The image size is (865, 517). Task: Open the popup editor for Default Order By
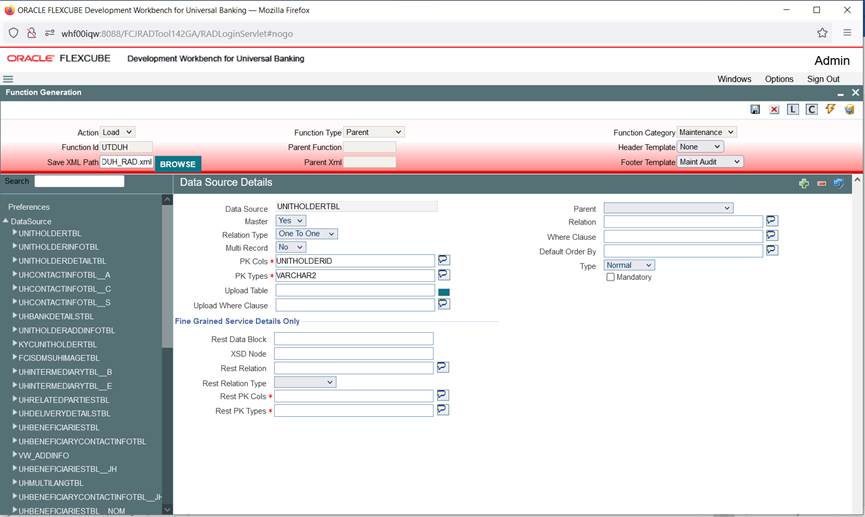coord(772,250)
